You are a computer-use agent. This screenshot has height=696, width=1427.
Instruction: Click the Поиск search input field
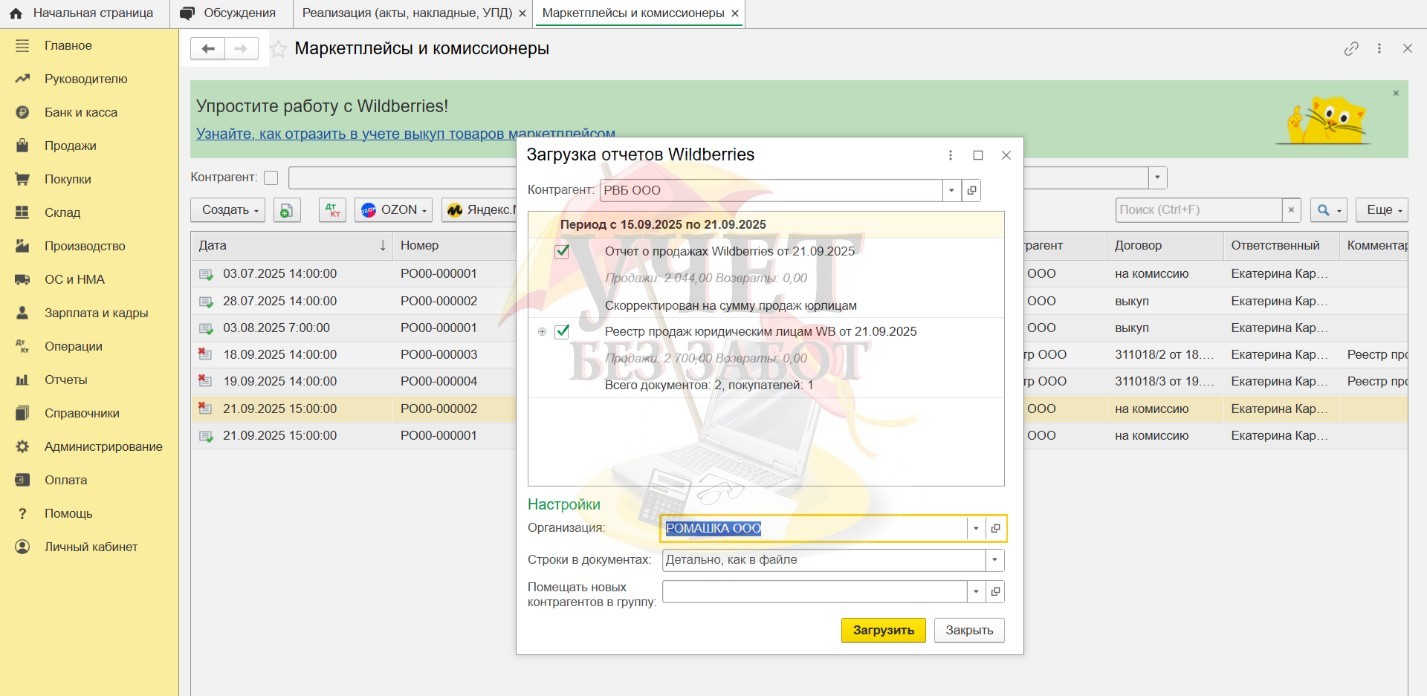1198,210
